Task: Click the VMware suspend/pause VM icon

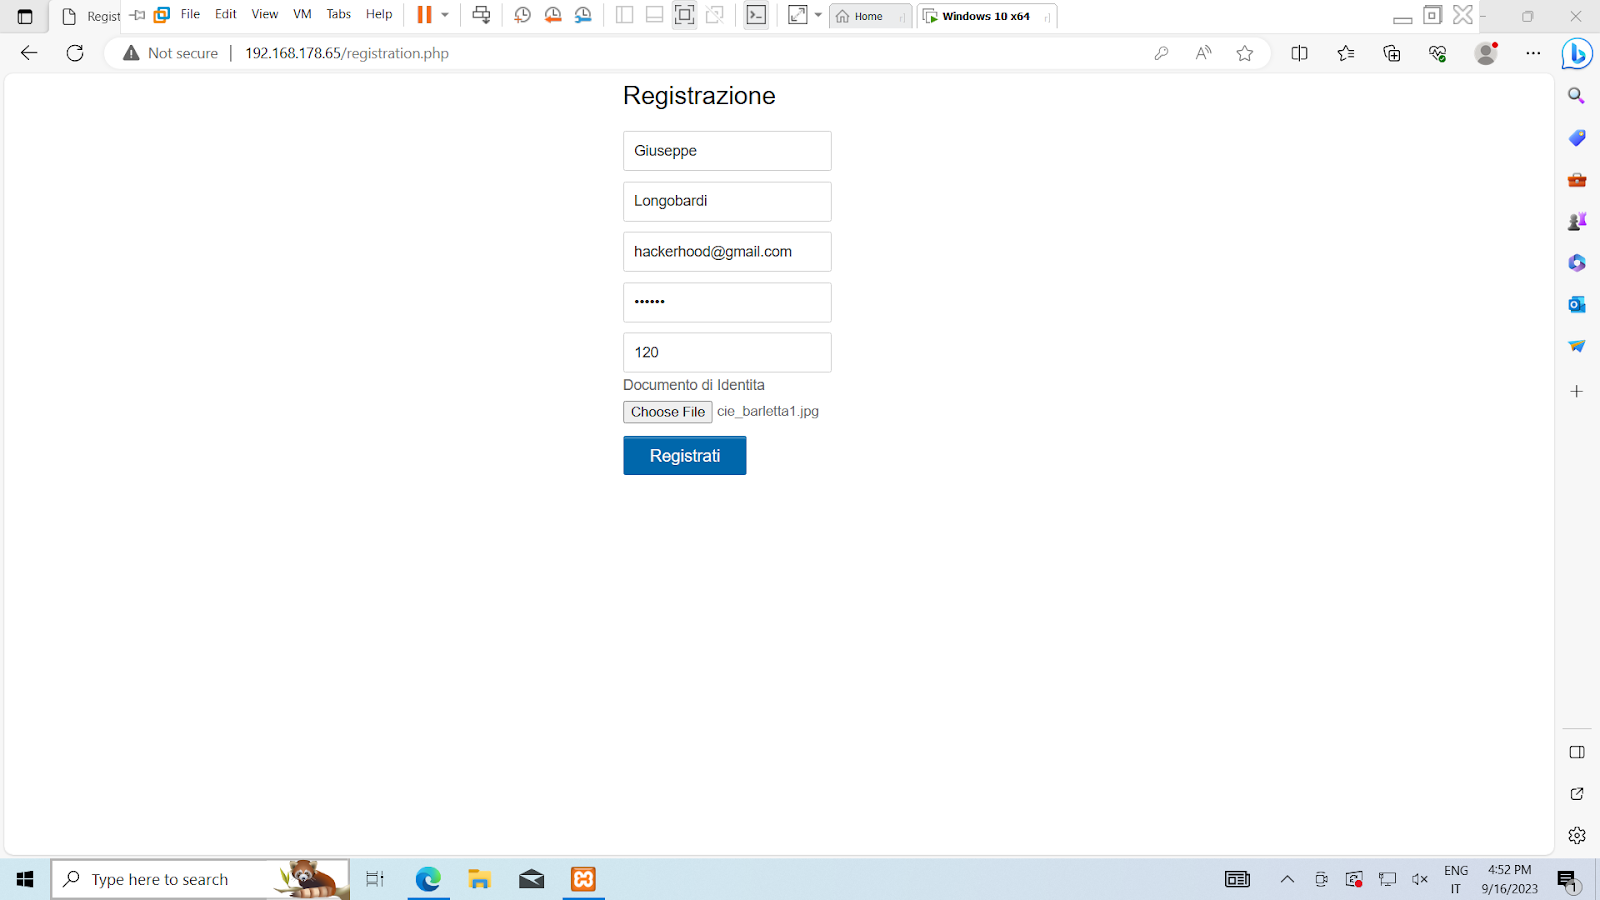Action: coord(424,15)
